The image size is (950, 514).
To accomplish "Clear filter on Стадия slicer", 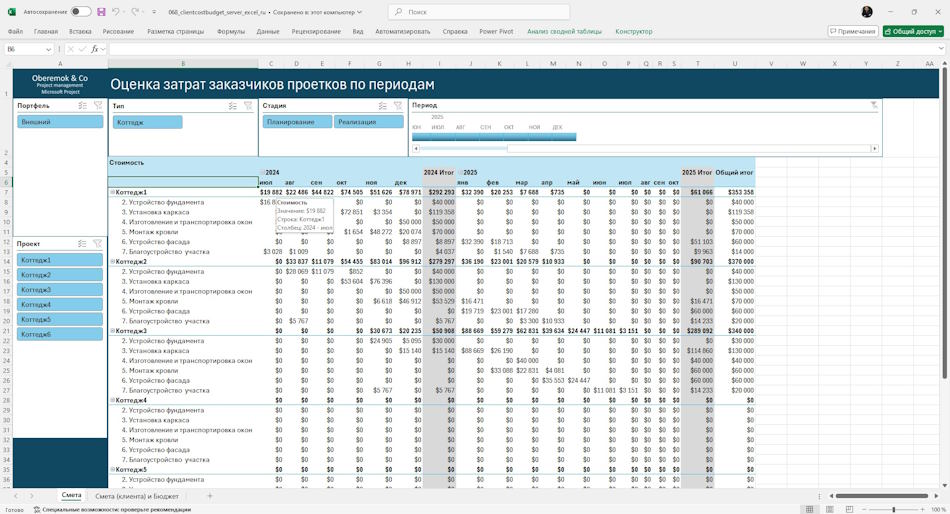I will 397,105.
